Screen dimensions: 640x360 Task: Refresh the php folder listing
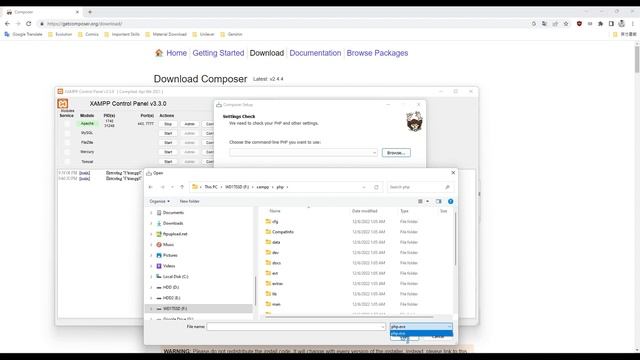coord(376,187)
